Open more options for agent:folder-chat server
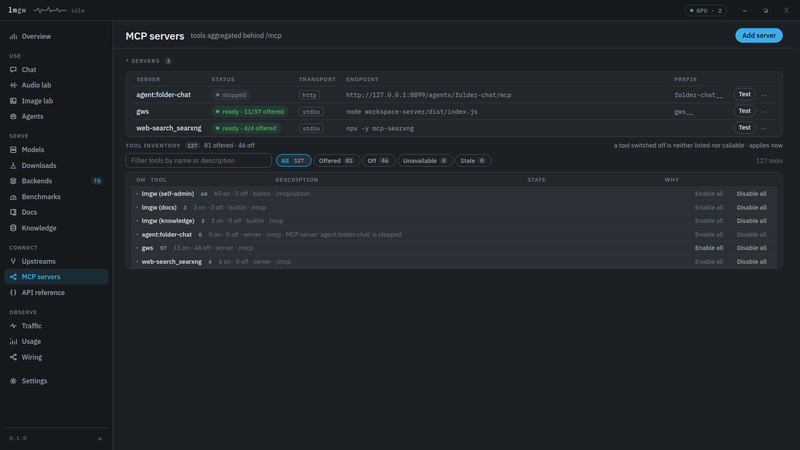 (x=764, y=95)
